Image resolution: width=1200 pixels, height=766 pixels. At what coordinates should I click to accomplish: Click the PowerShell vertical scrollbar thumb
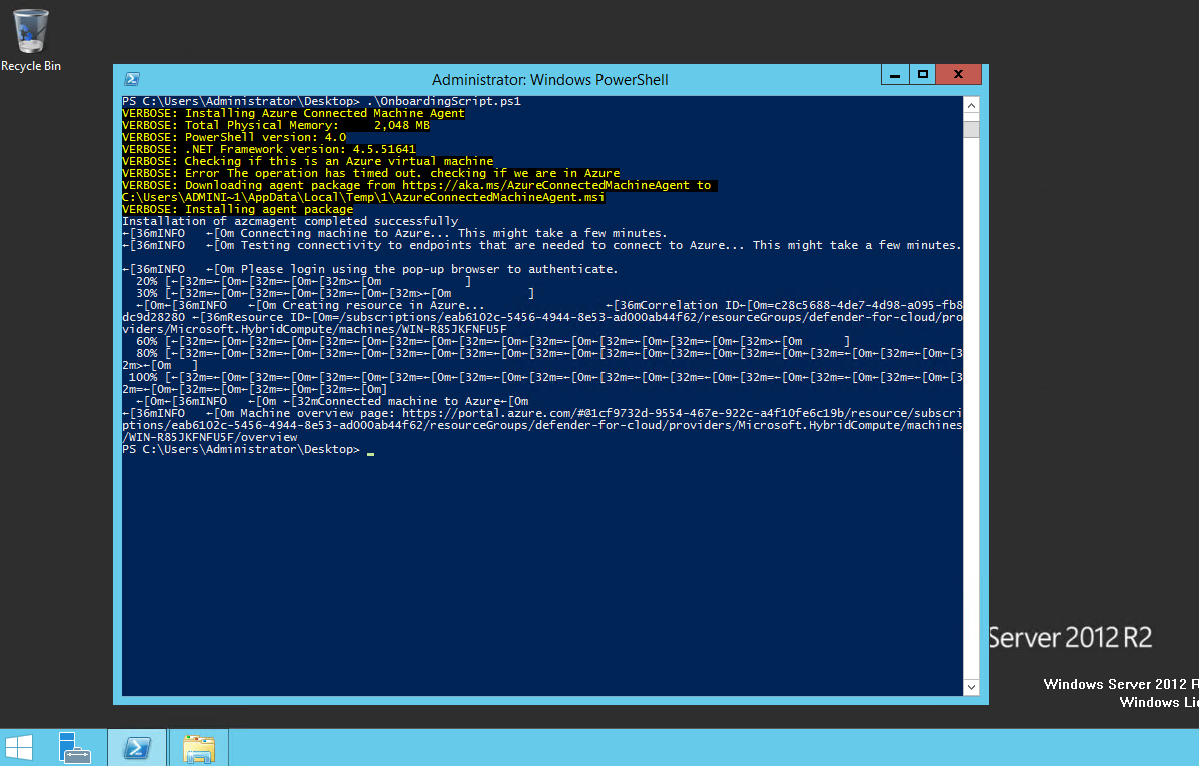pos(971,129)
